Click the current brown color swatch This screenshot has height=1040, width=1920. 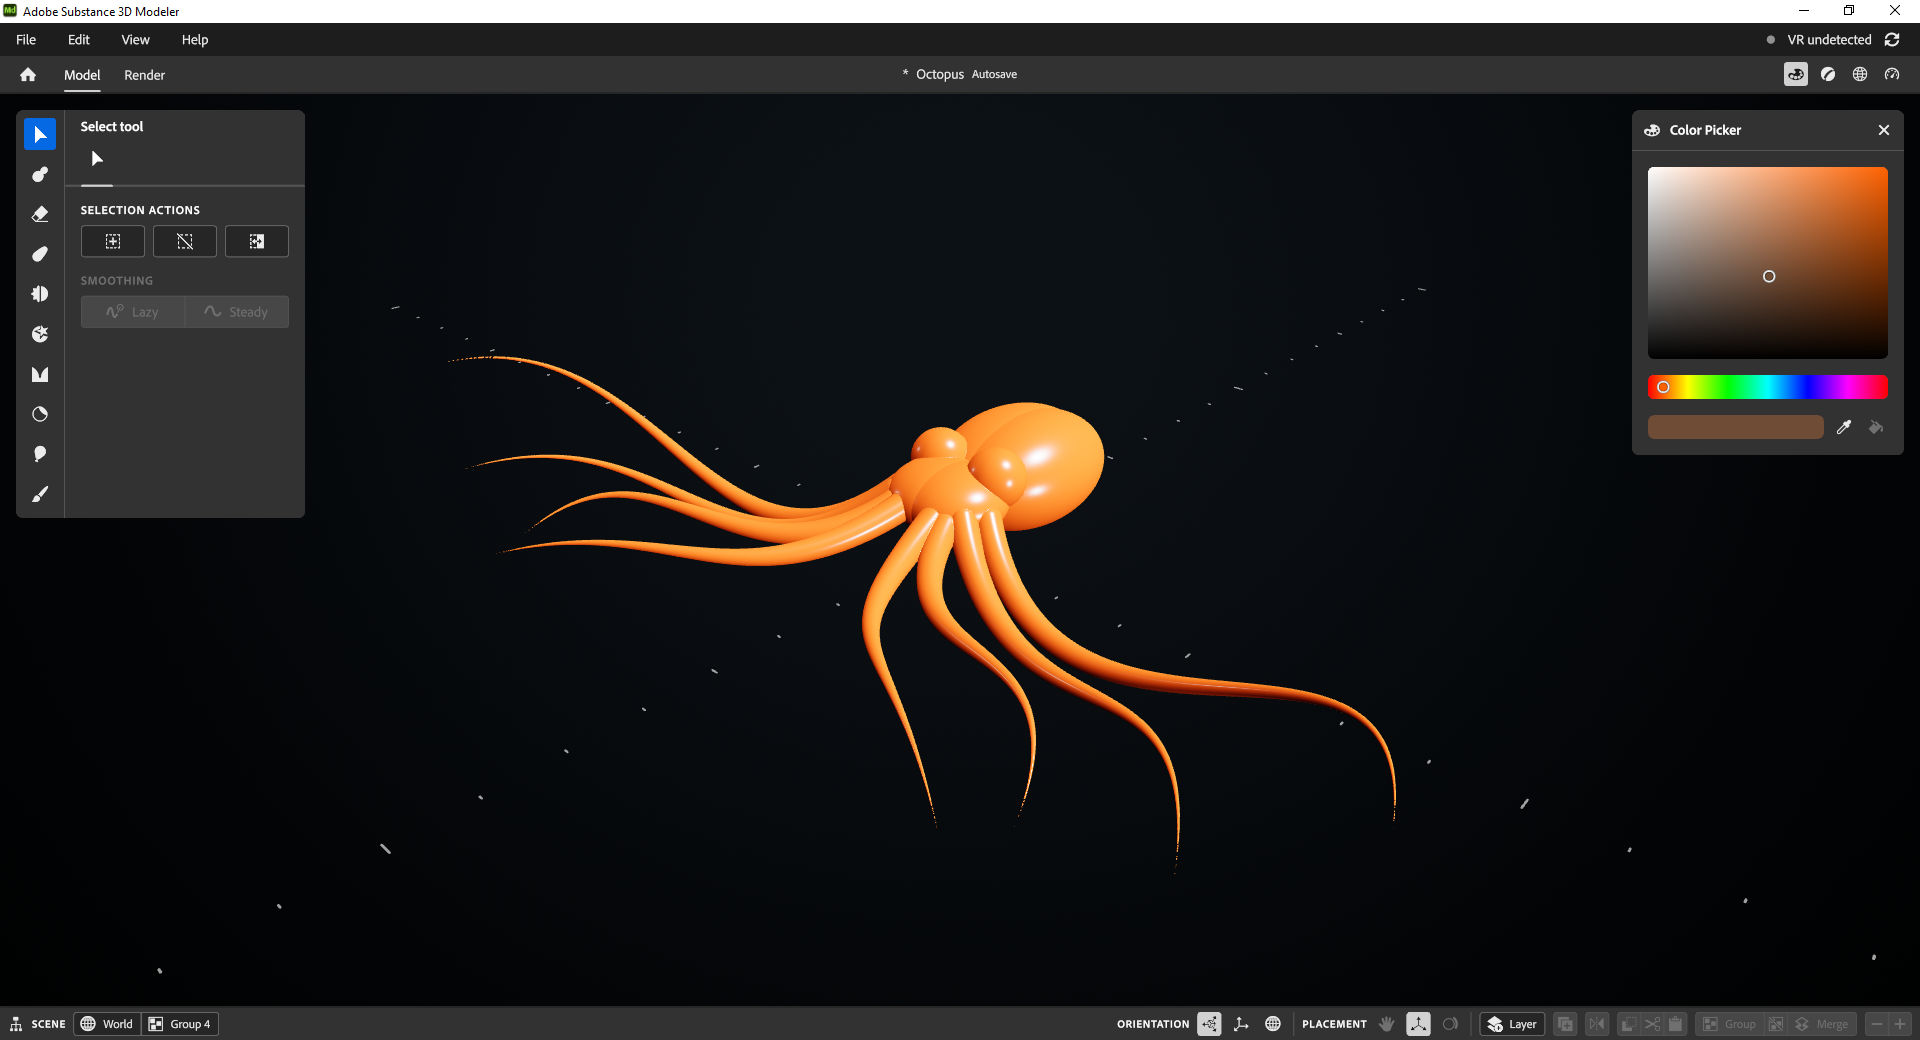pyautogui.click(x=1735, y=427)
